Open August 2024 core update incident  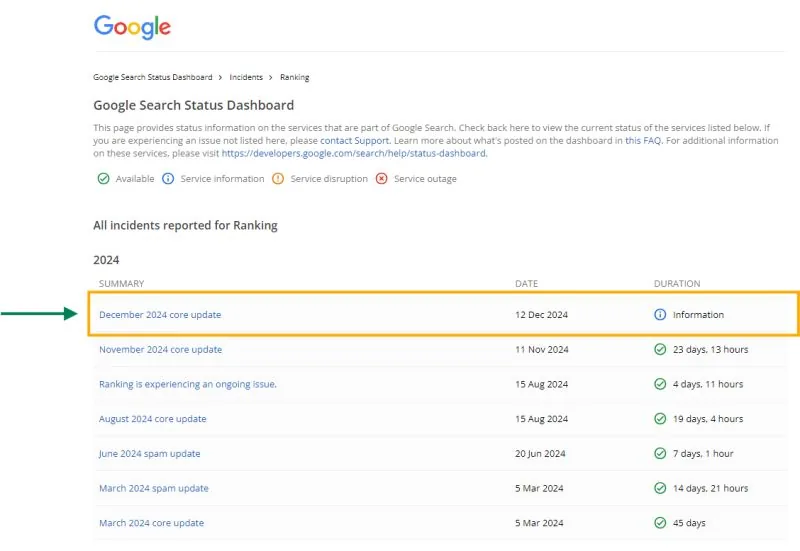153,419
